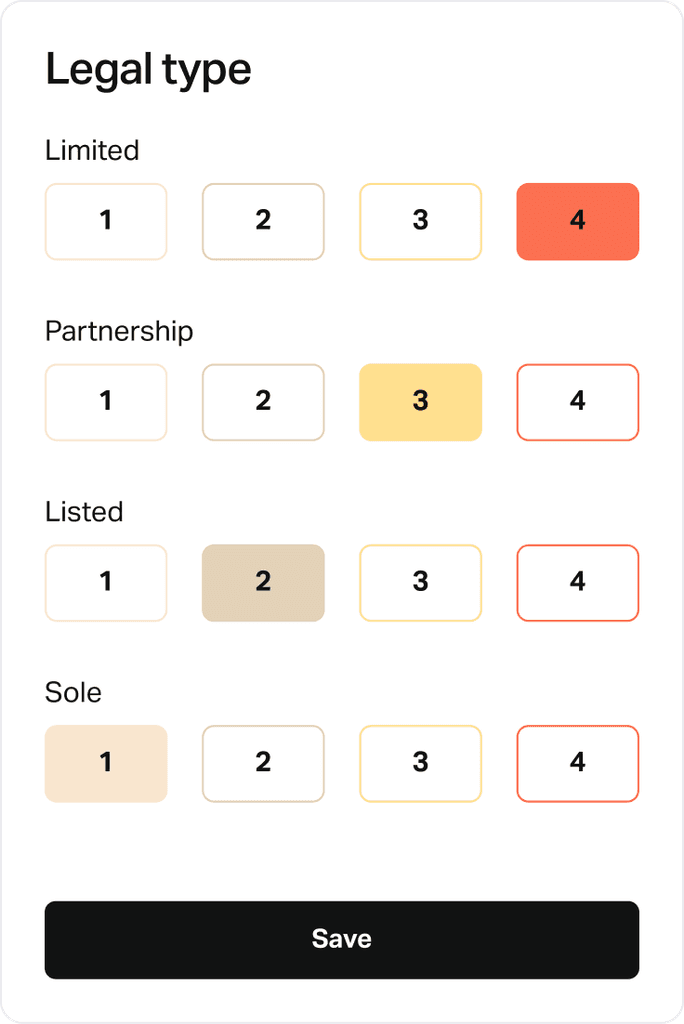The image size is (684, 1024).
Task: Select option 4 under Sole
Action: pyautogui.click(x=578, y=763)
